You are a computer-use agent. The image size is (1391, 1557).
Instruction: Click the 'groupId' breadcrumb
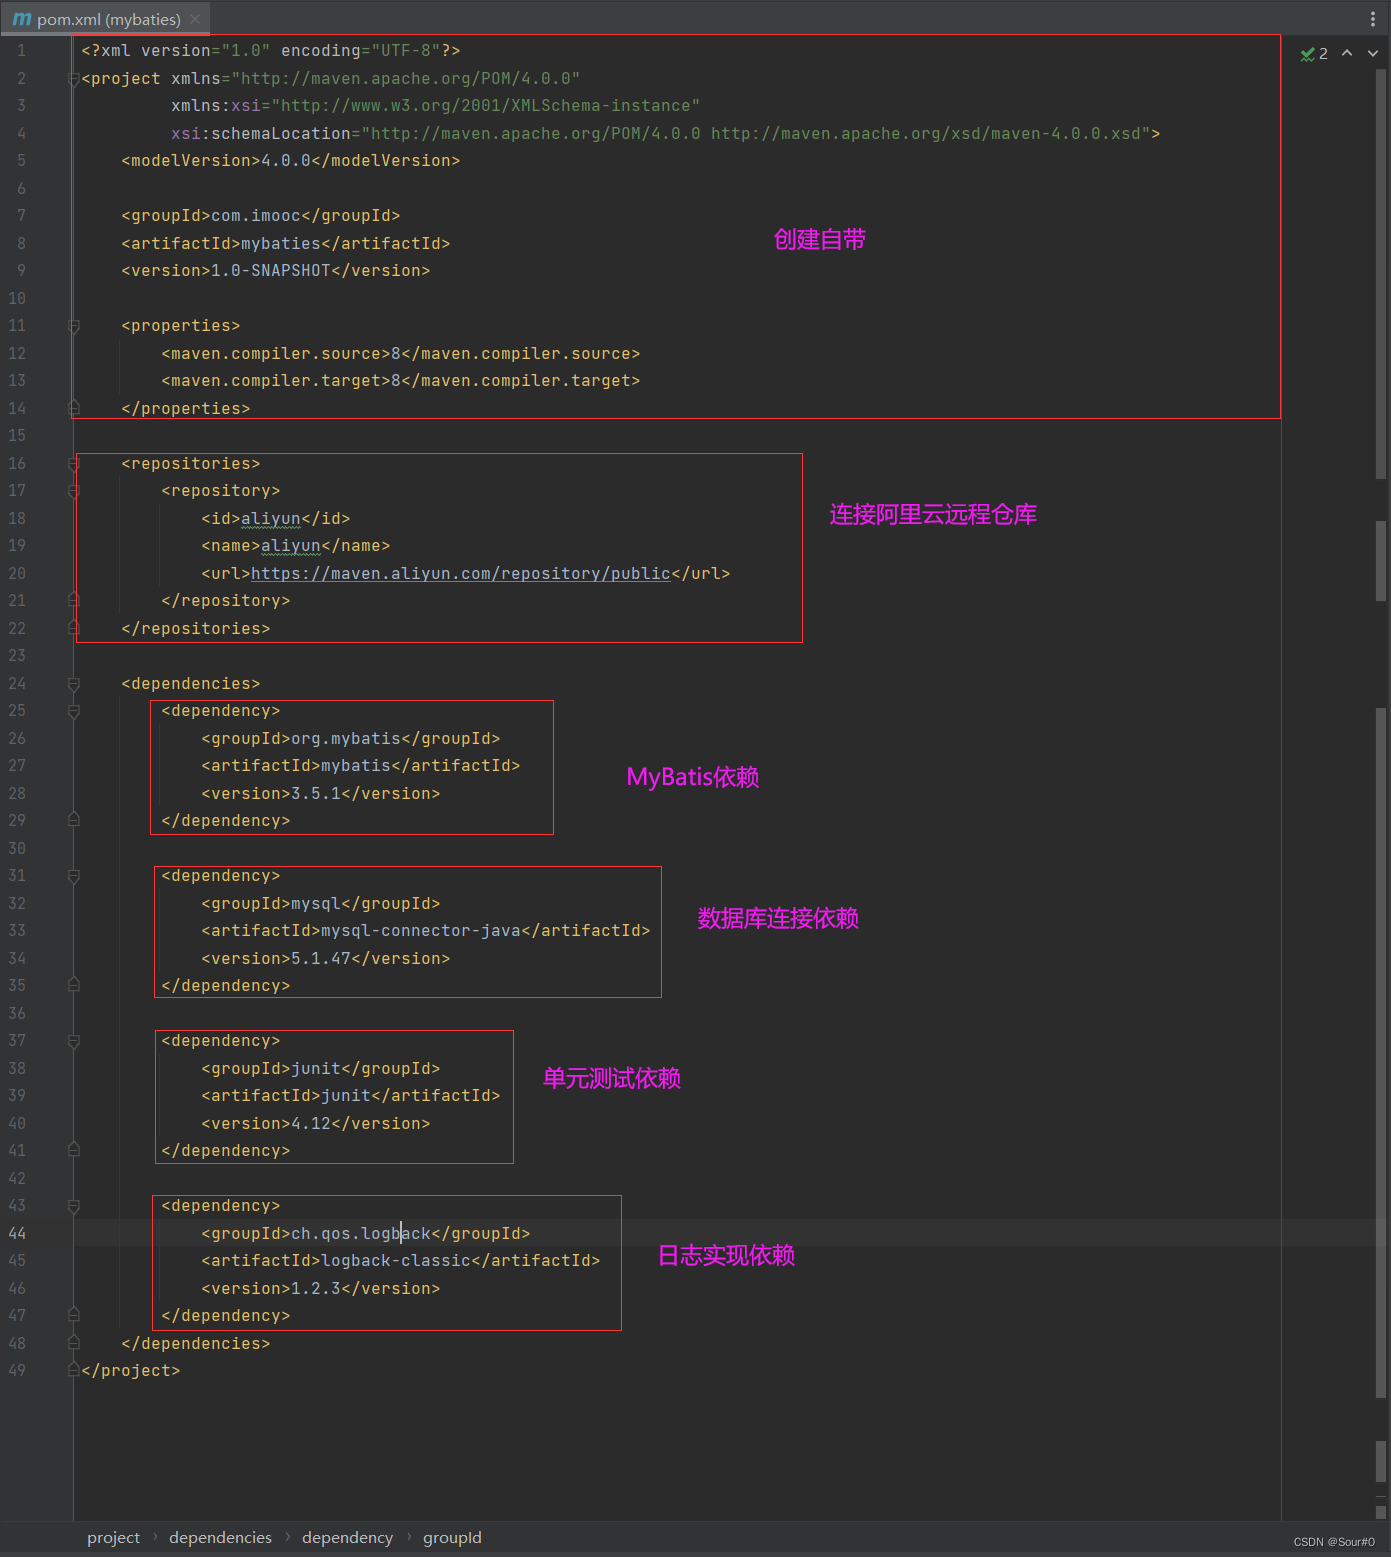coord(452,1538)
